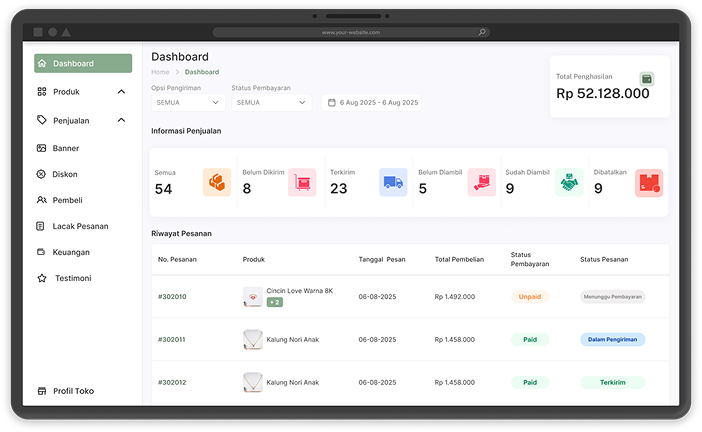This screenshot has width=702, height=432.
Task: Click the search icon in browser address bar
Action: [482, 32]
